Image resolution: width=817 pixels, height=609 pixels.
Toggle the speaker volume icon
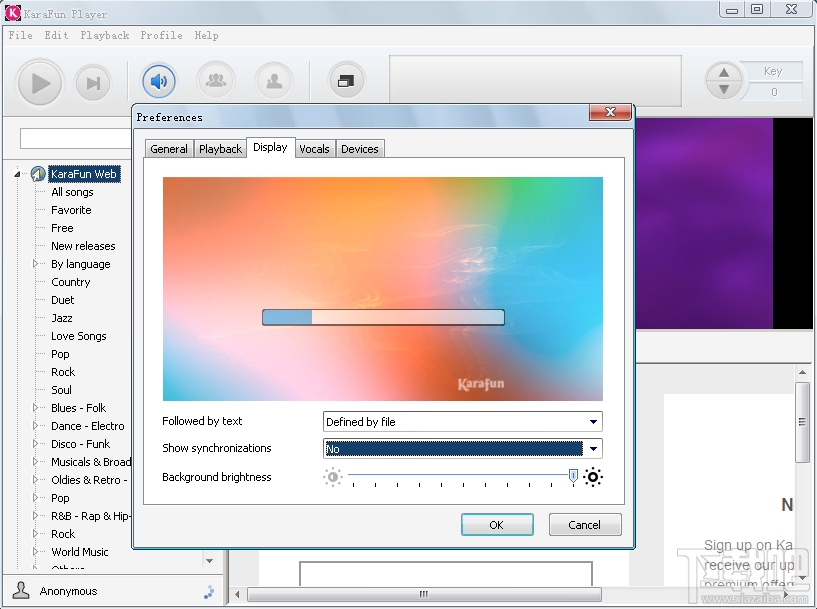tap(159, 81)
